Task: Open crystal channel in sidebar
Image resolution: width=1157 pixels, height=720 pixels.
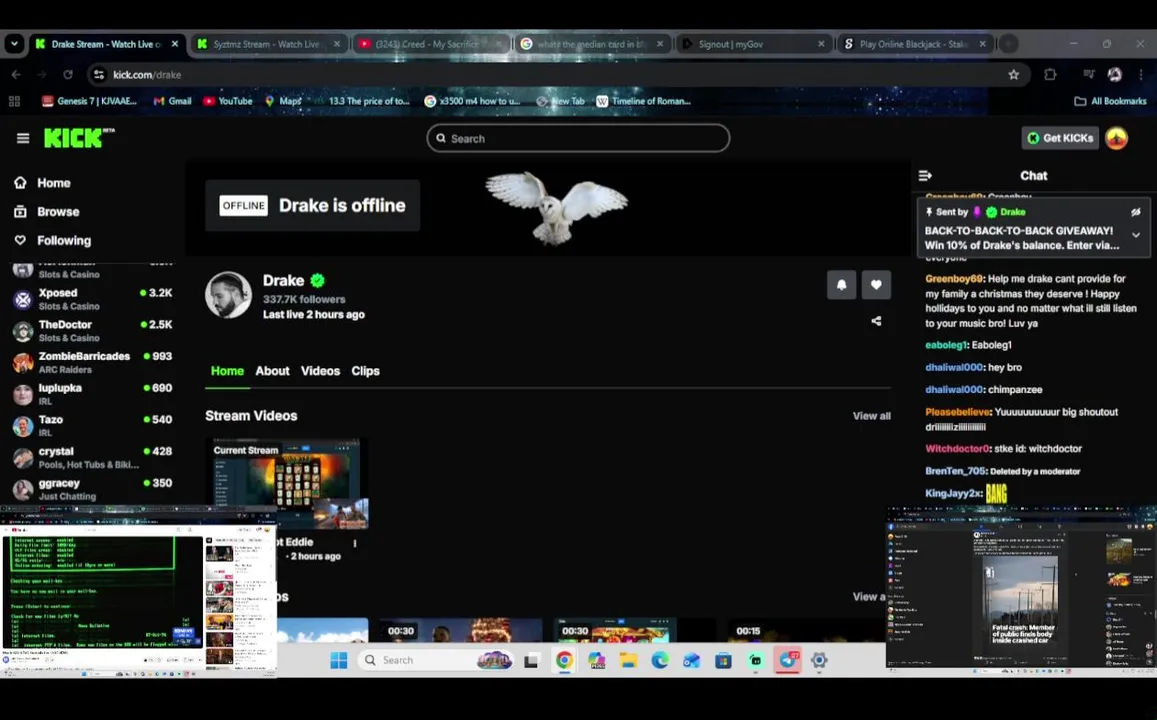Action: pyautogui.click(x=92, y=457)
